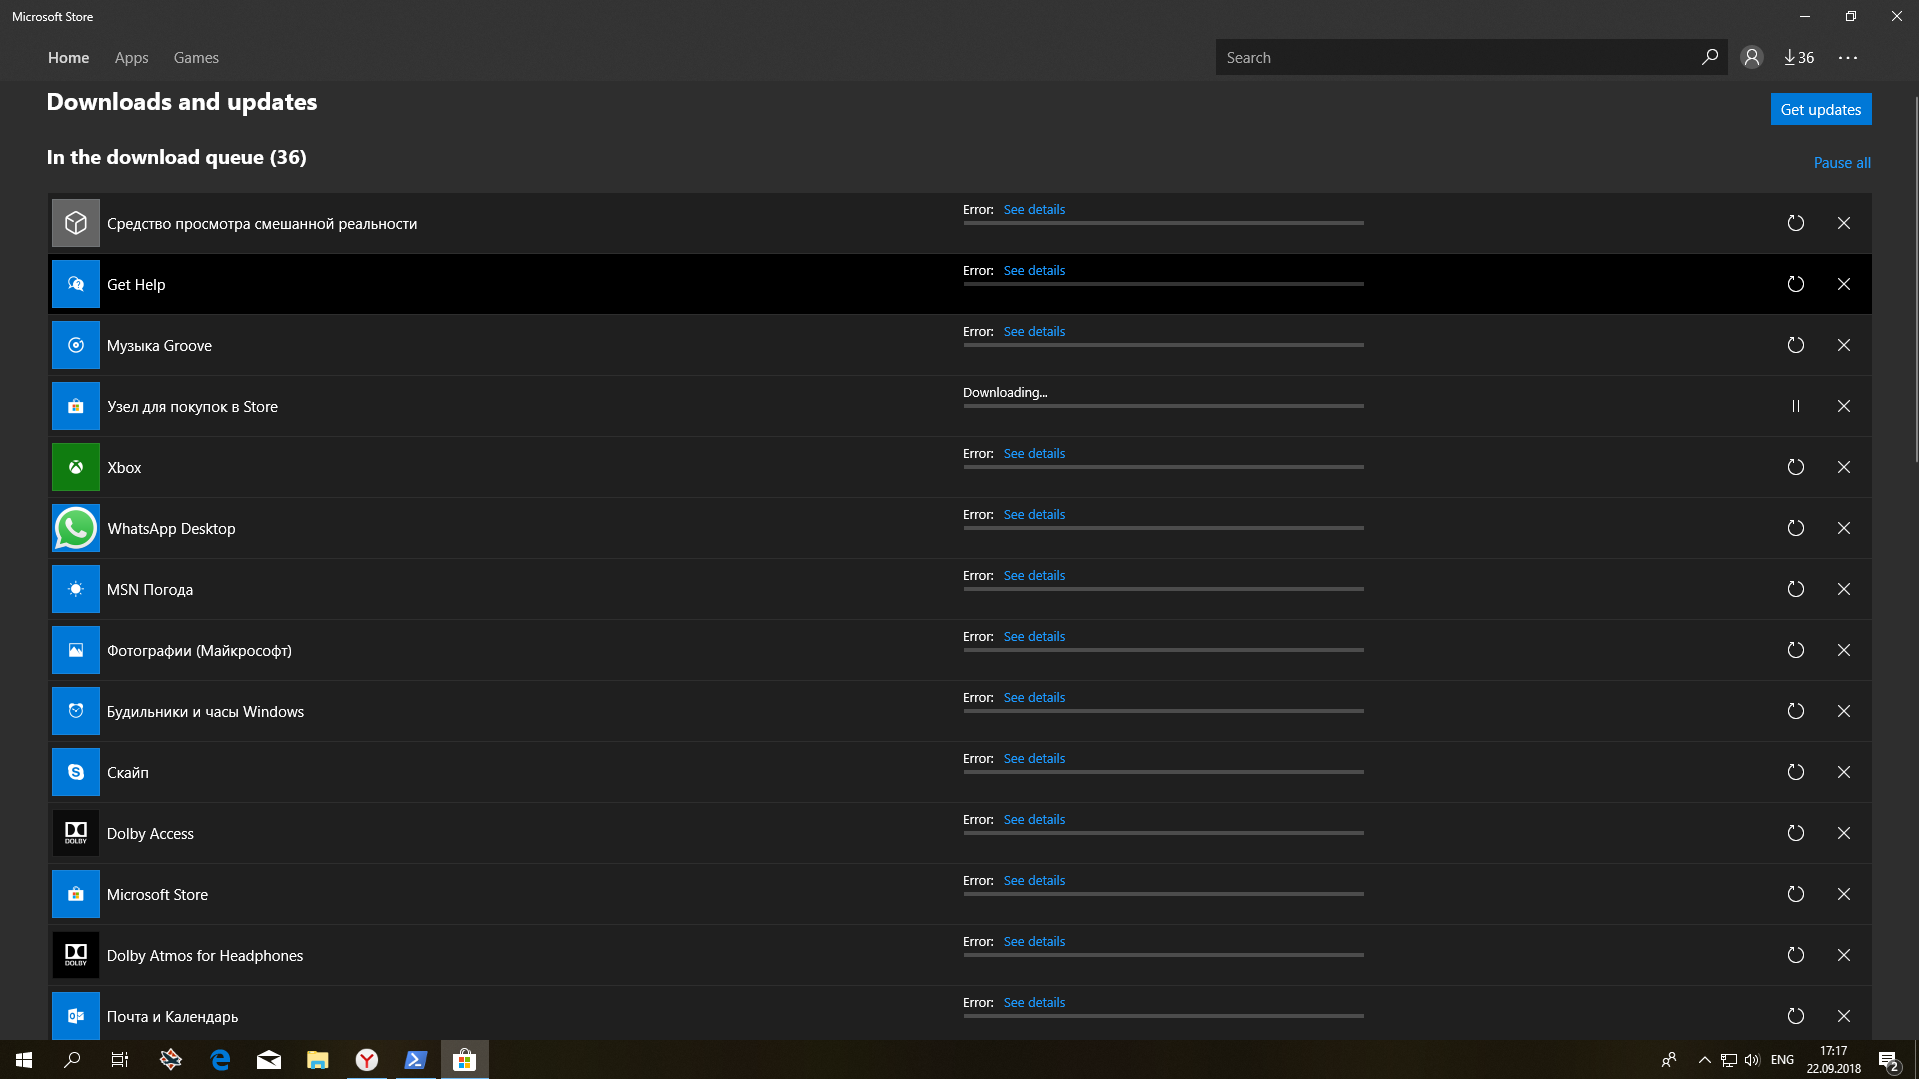Screen dimensions: 1919x1079
Task: See error details for Microsoft Store
Action: pyautogui.click(x=1034, y=880)
